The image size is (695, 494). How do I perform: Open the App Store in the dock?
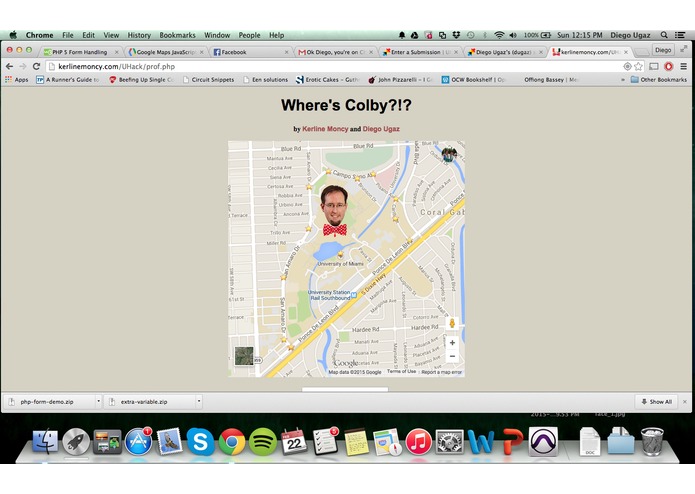tap(138, 441)
